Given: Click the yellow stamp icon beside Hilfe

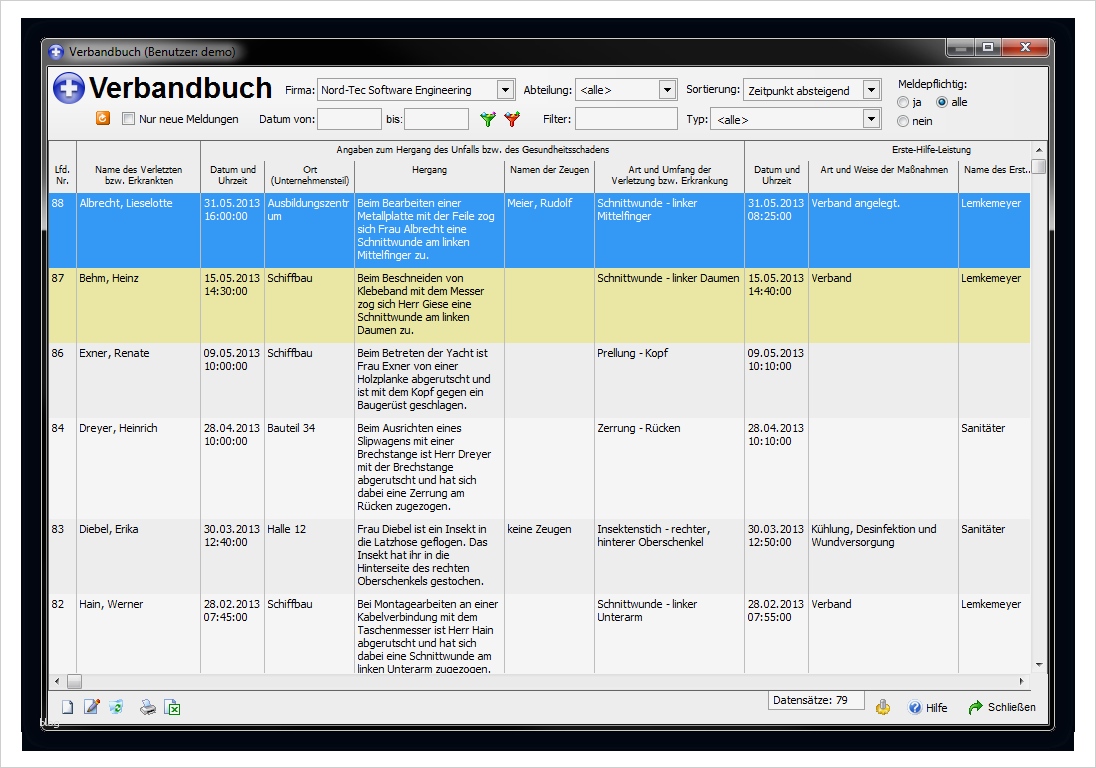Looking at the screenshot, I should (883, 707).
